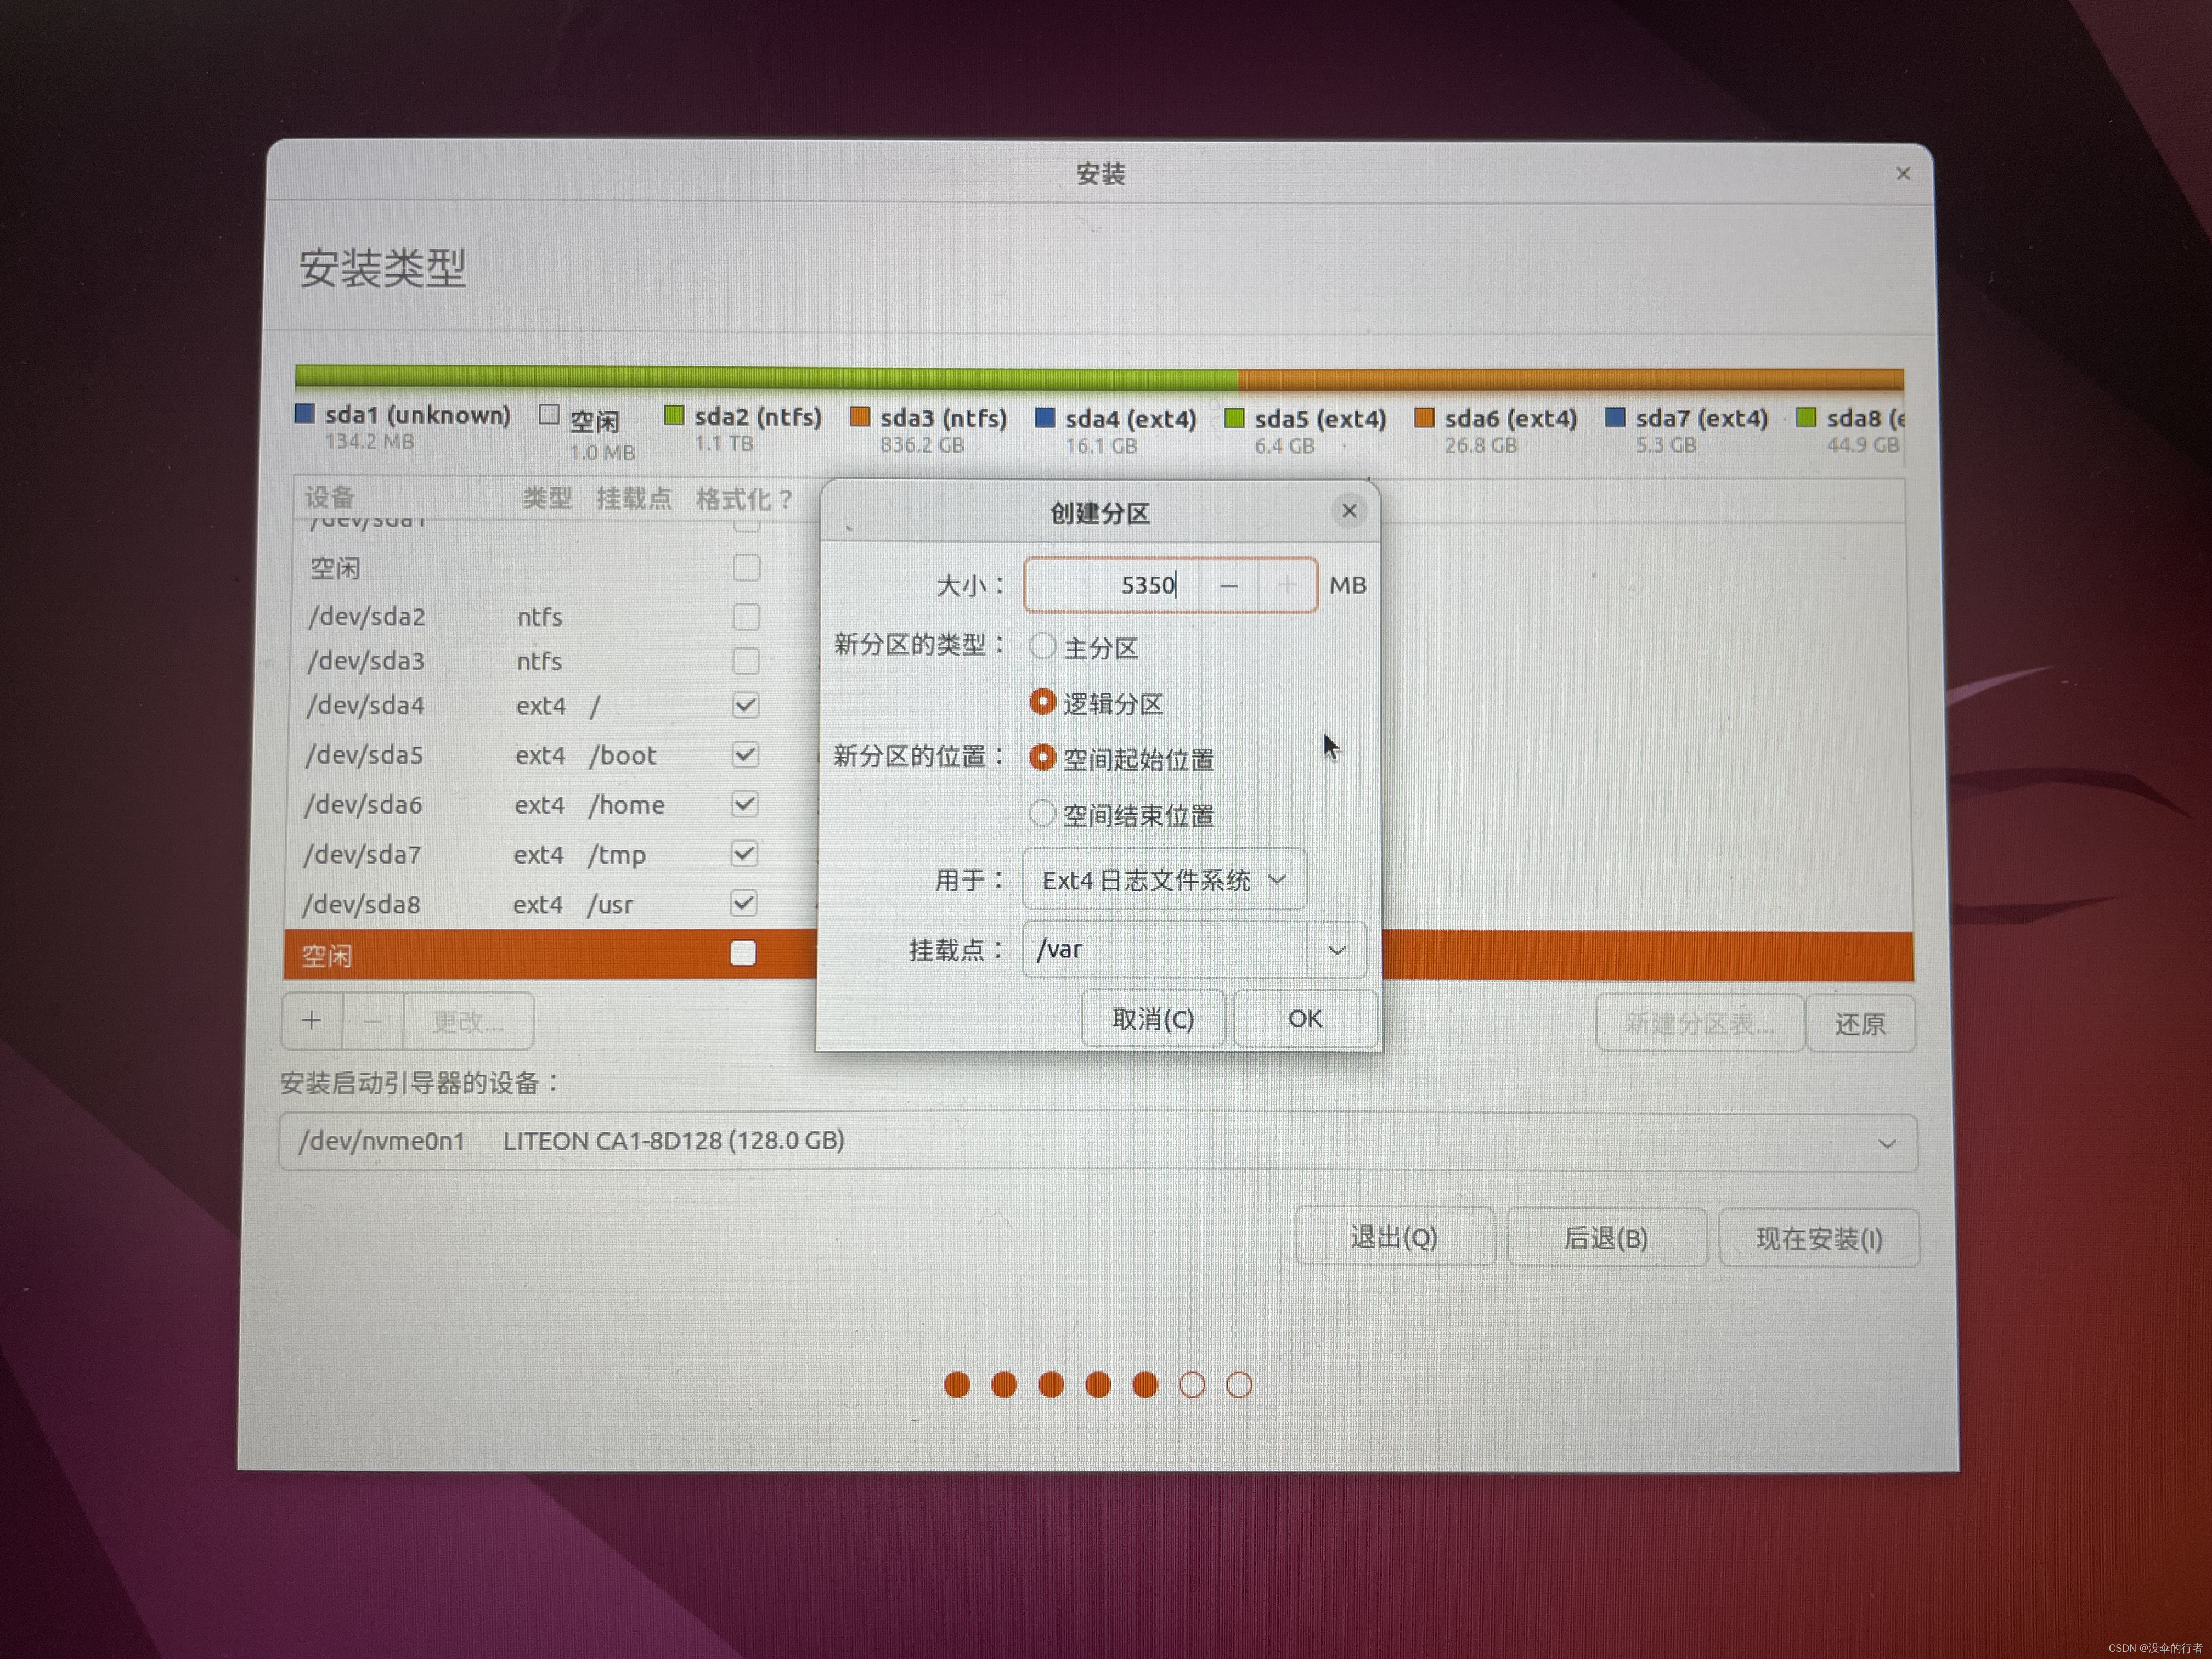Click the orange sda3 (ntfs) legend swatch
Screen dimensions: 2212x1659
859,417
